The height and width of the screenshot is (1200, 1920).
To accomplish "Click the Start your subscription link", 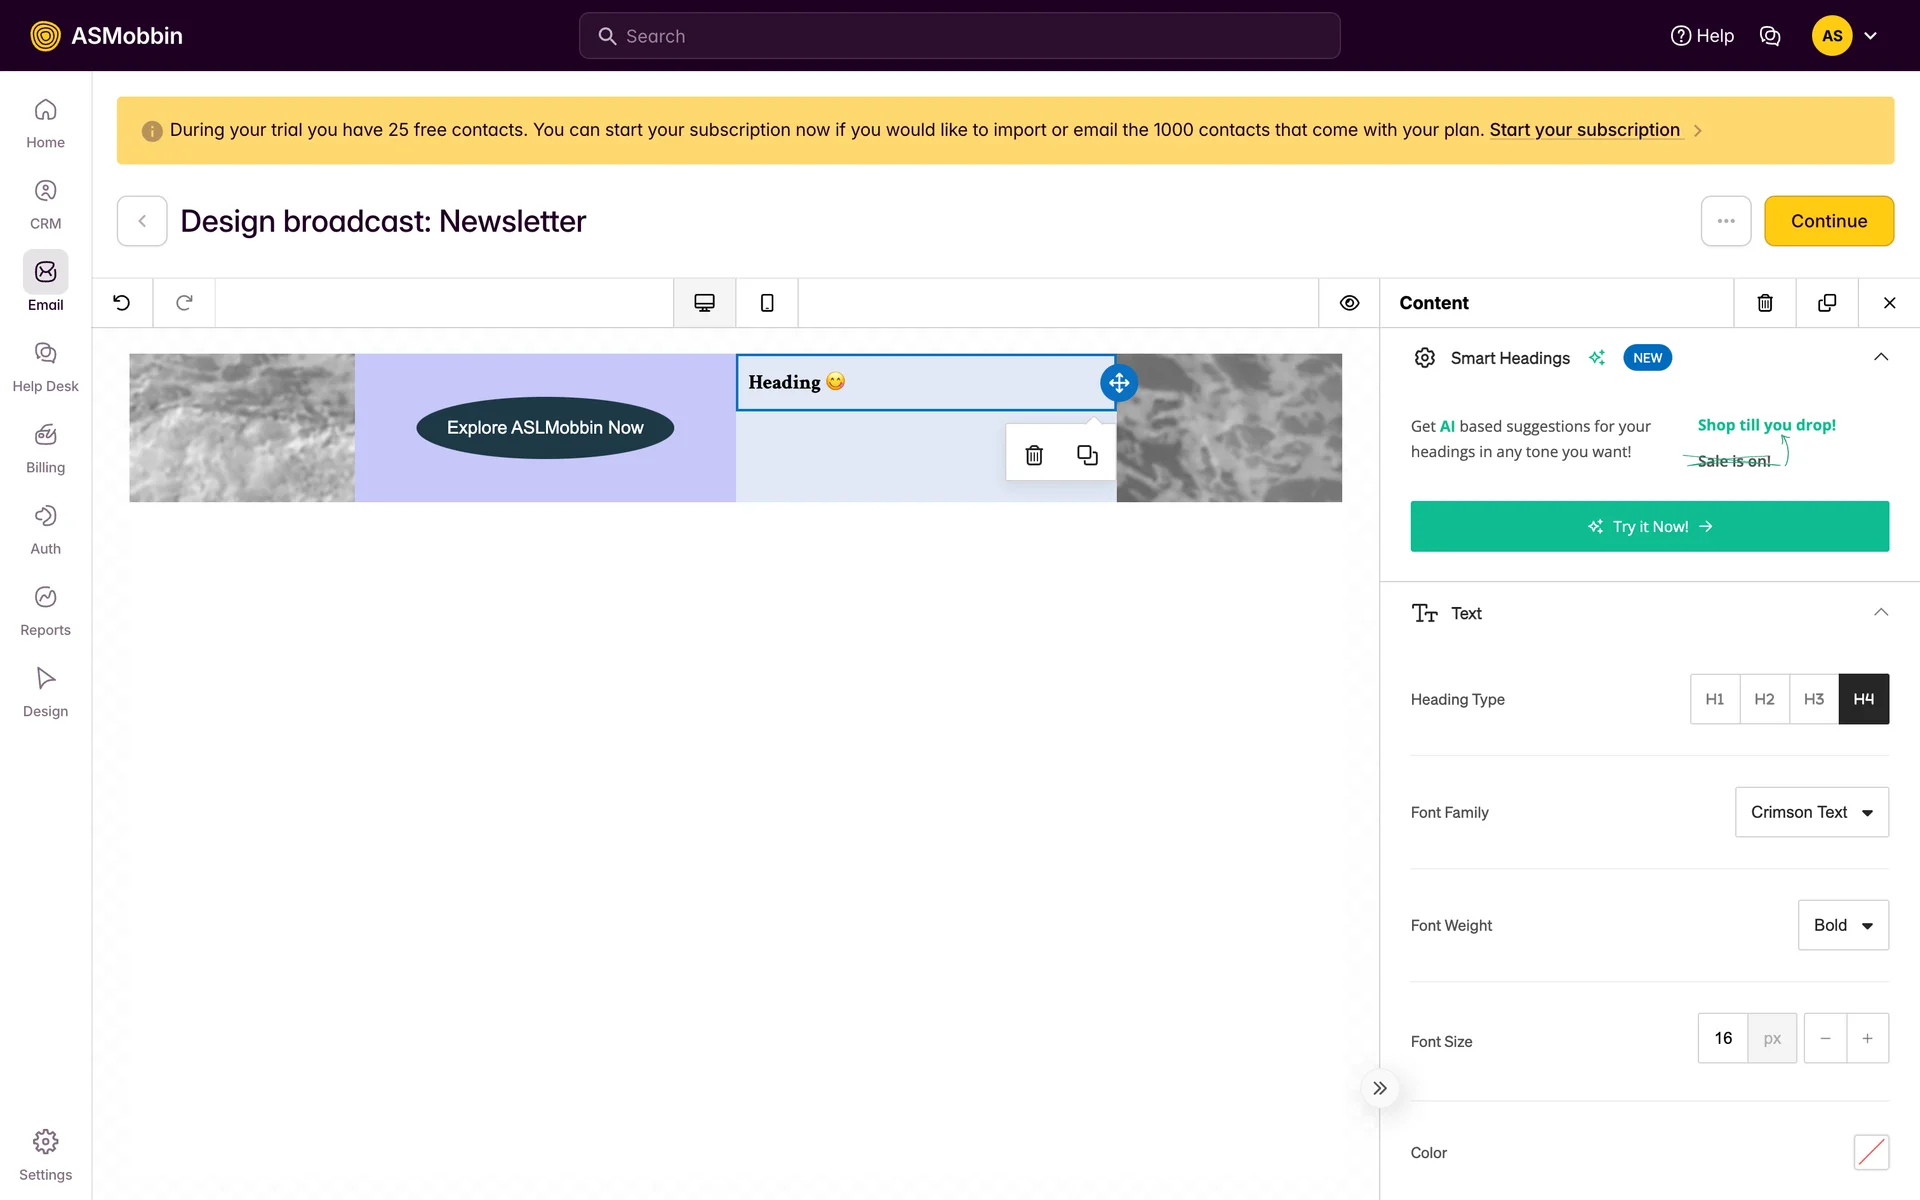I will [x=1584, y=130].
